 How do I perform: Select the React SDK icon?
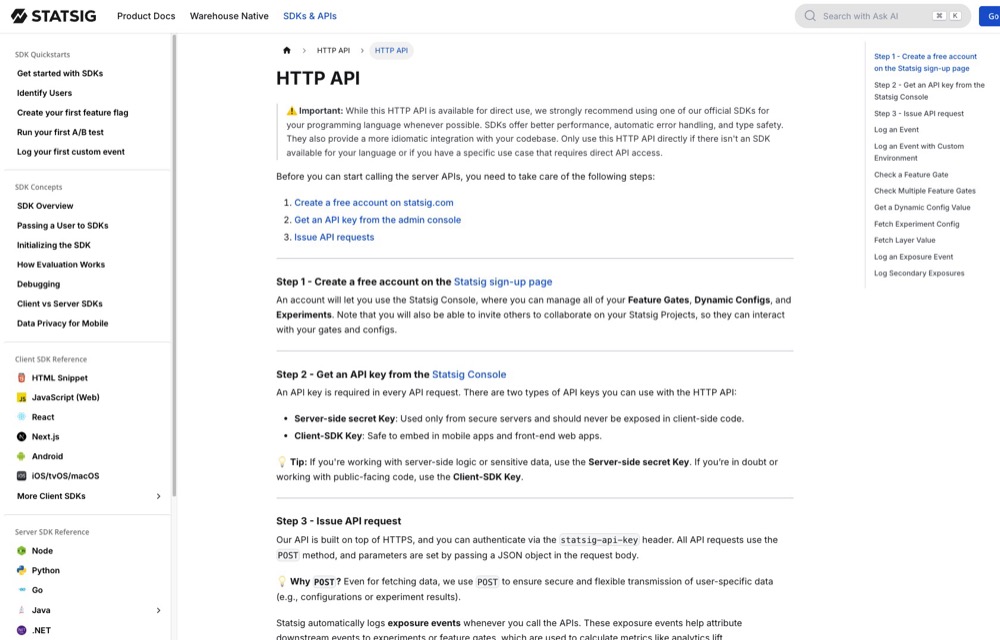[x=22, y=417]
